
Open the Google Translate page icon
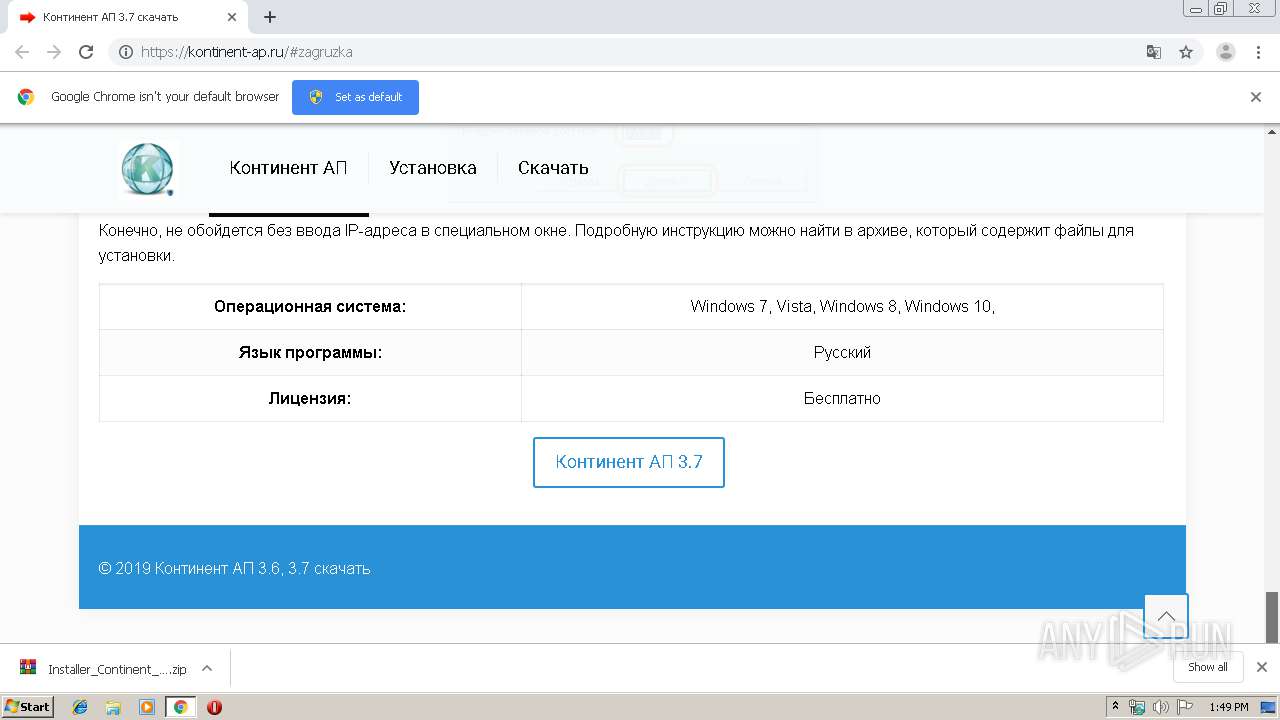[1153, 52]
